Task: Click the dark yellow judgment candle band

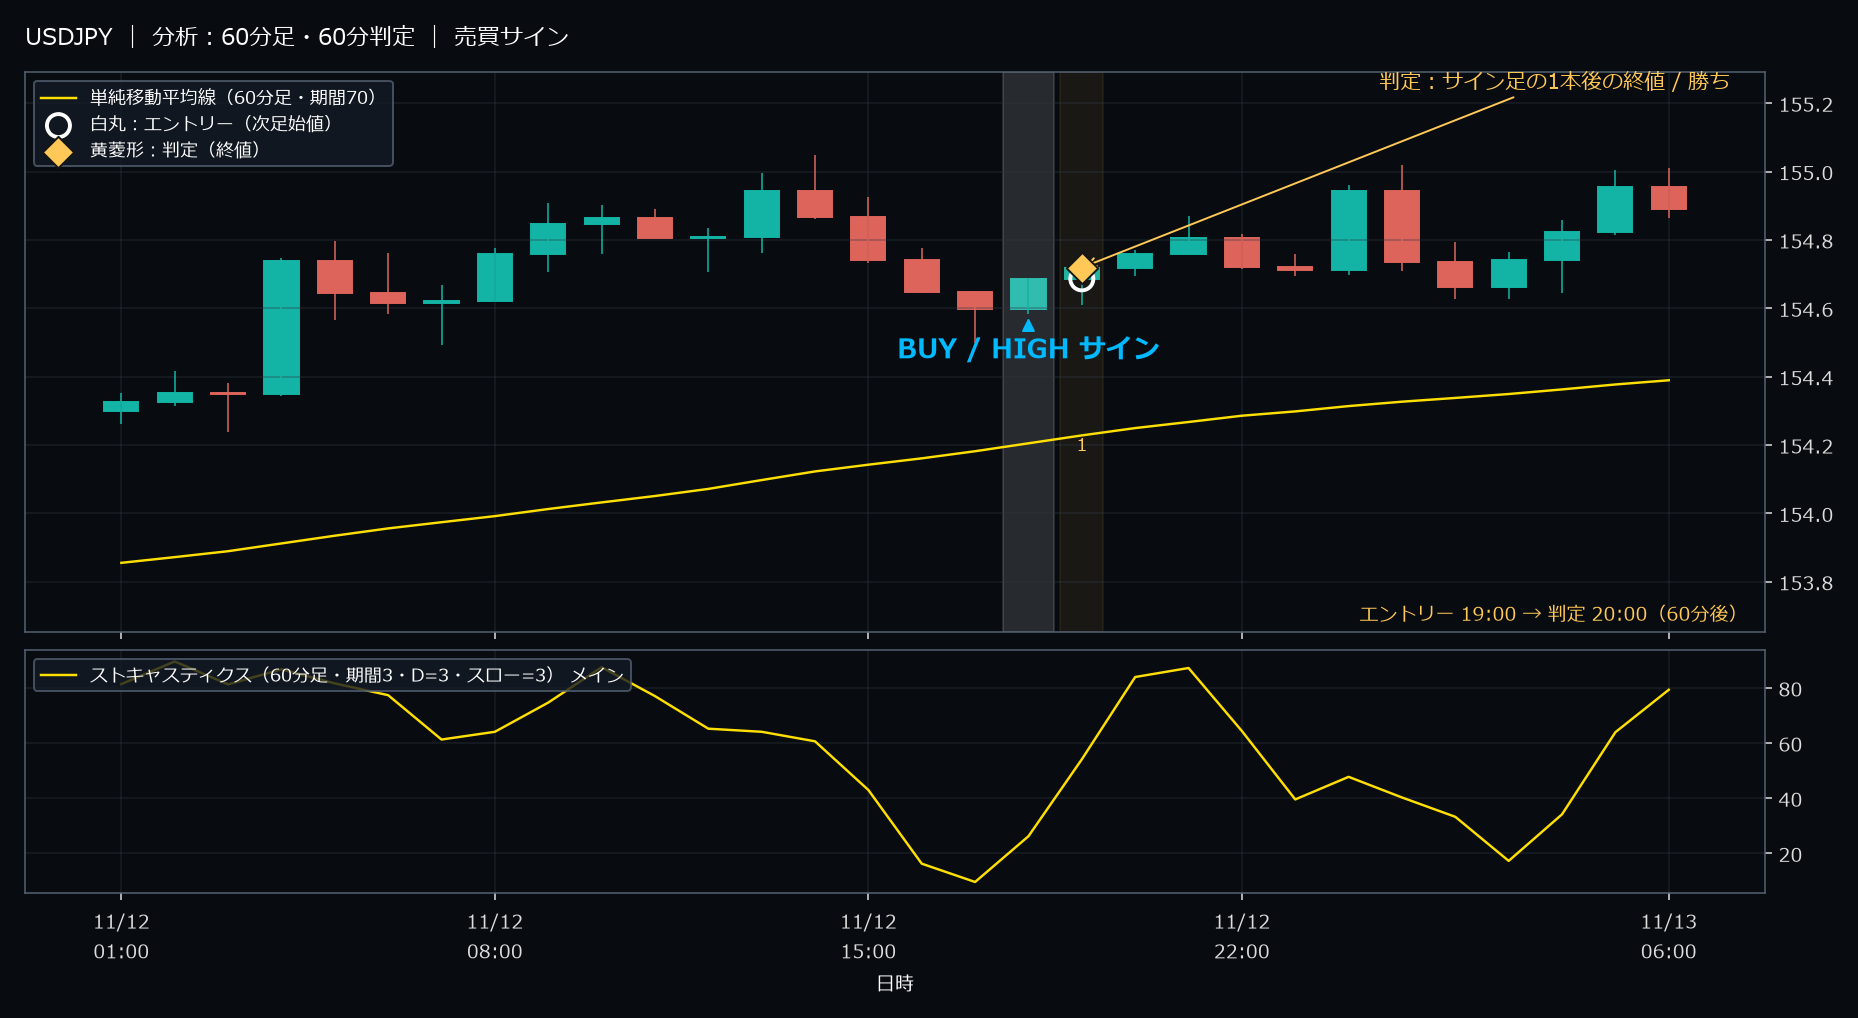Action: 1081,352
